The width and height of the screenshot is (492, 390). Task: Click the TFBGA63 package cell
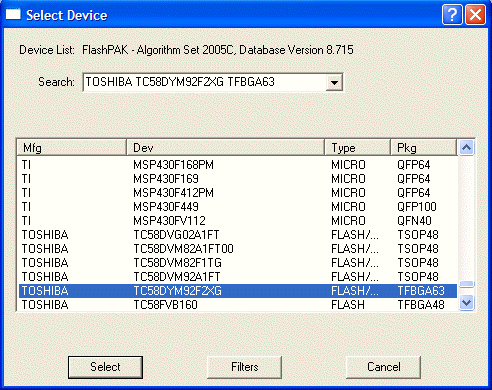421,291
